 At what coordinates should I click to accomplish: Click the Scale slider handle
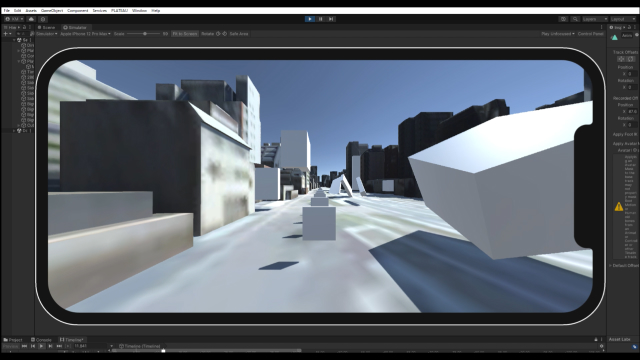click(145, 34)
